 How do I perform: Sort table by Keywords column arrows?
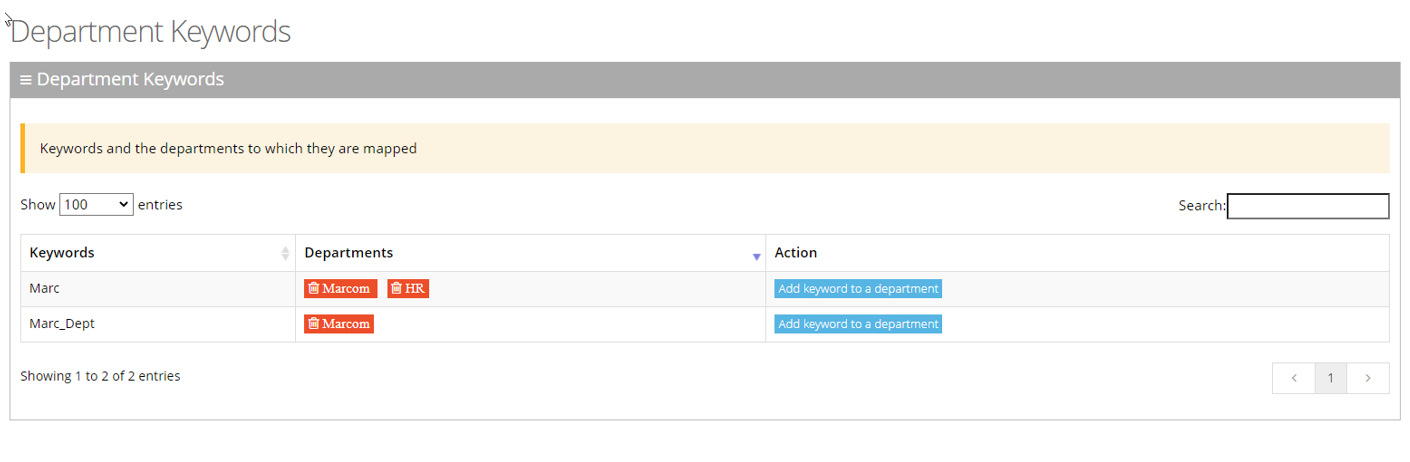(285, 253)
